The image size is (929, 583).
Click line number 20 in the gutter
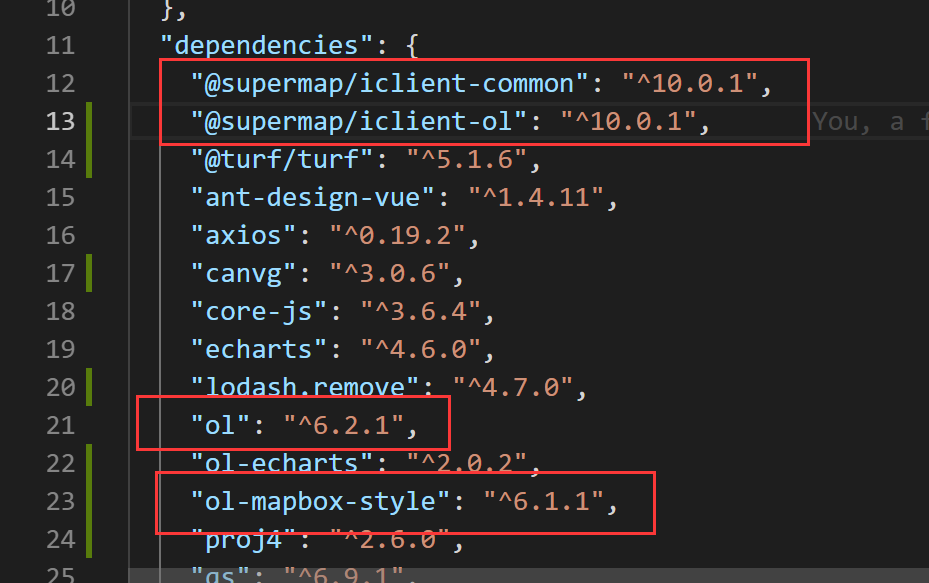(60, 387)
